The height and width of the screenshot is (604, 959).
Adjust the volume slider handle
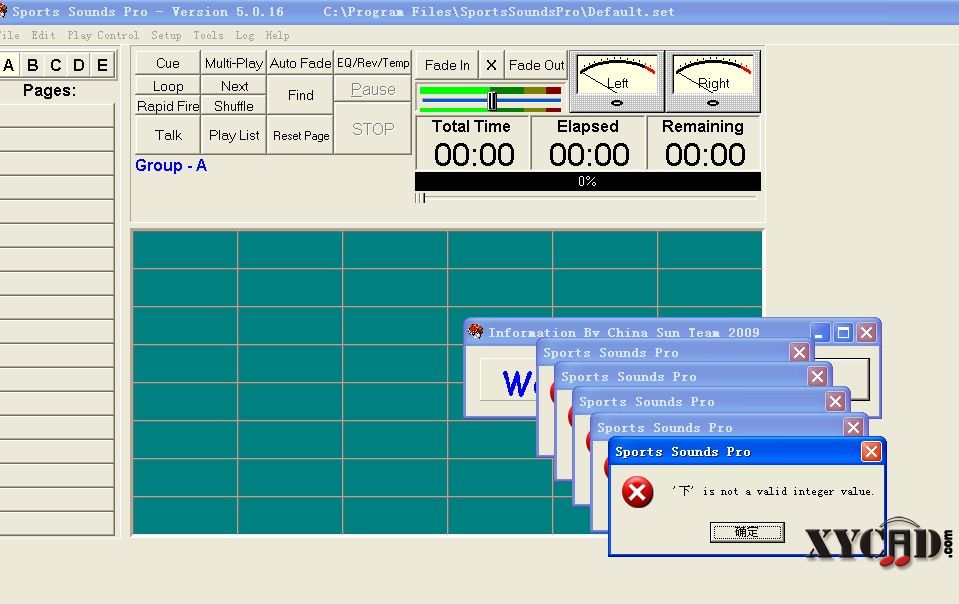[x=492, y=100]
